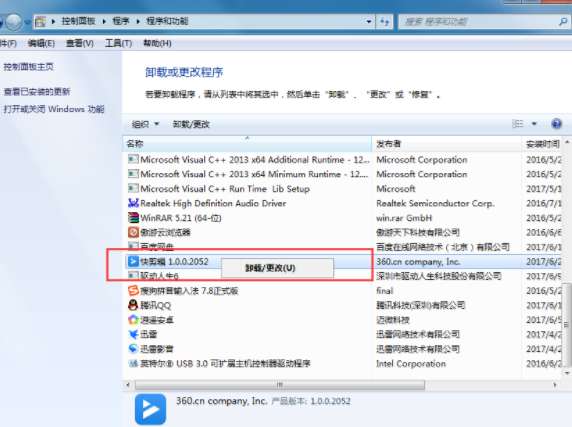Click the 傲游云浏览器 program icon

pyautogui.click(x=133, y=232)
